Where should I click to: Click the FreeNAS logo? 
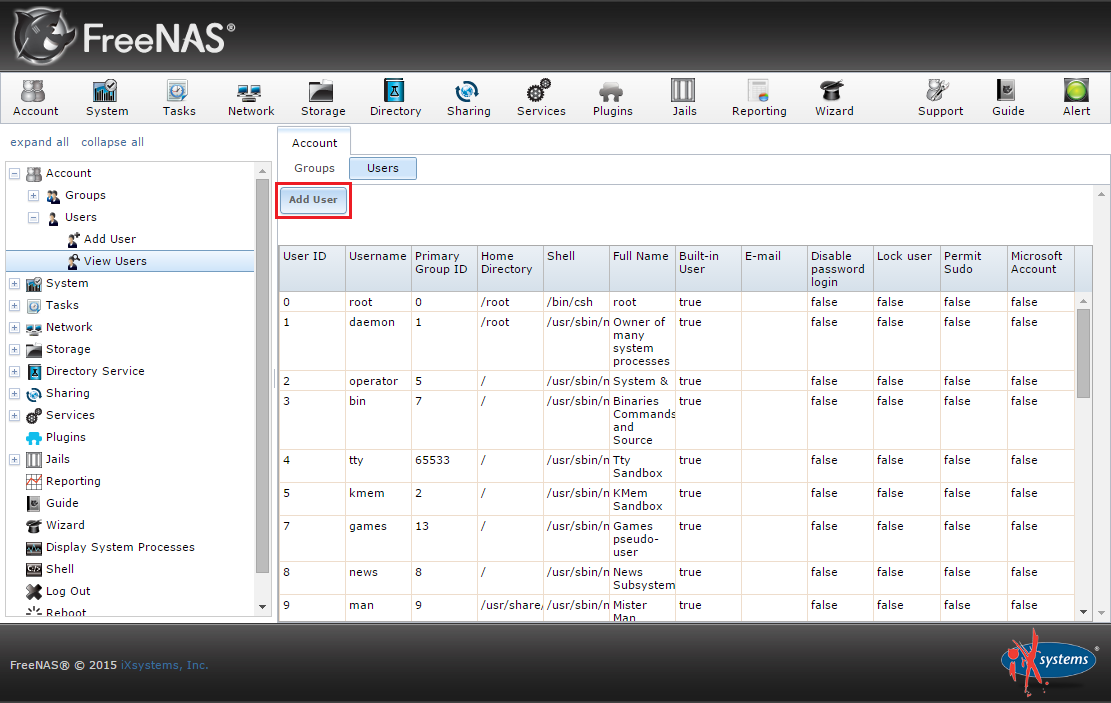coord(125,37)
